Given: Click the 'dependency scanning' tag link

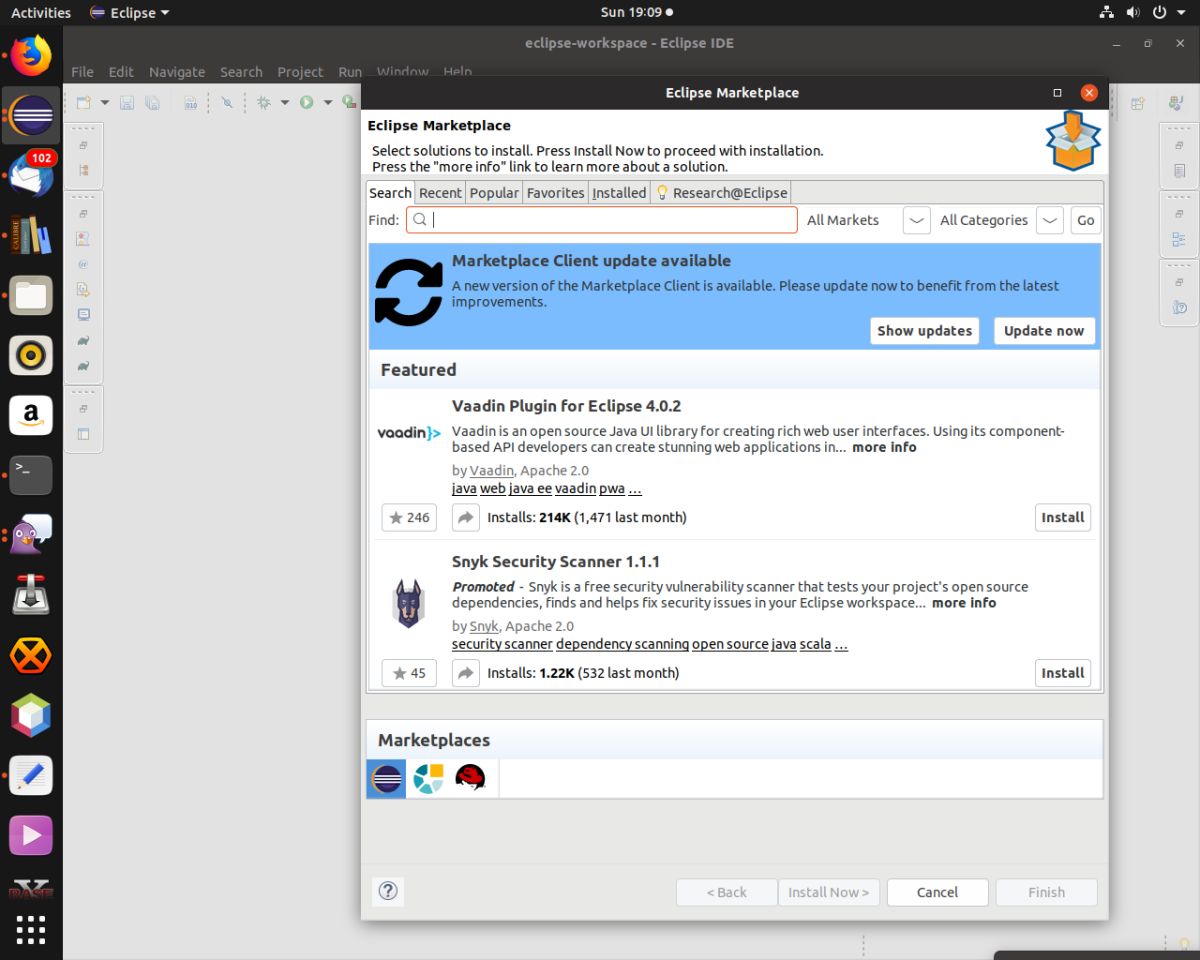Looking at the screenshot, I should click(x=622, y=644).
